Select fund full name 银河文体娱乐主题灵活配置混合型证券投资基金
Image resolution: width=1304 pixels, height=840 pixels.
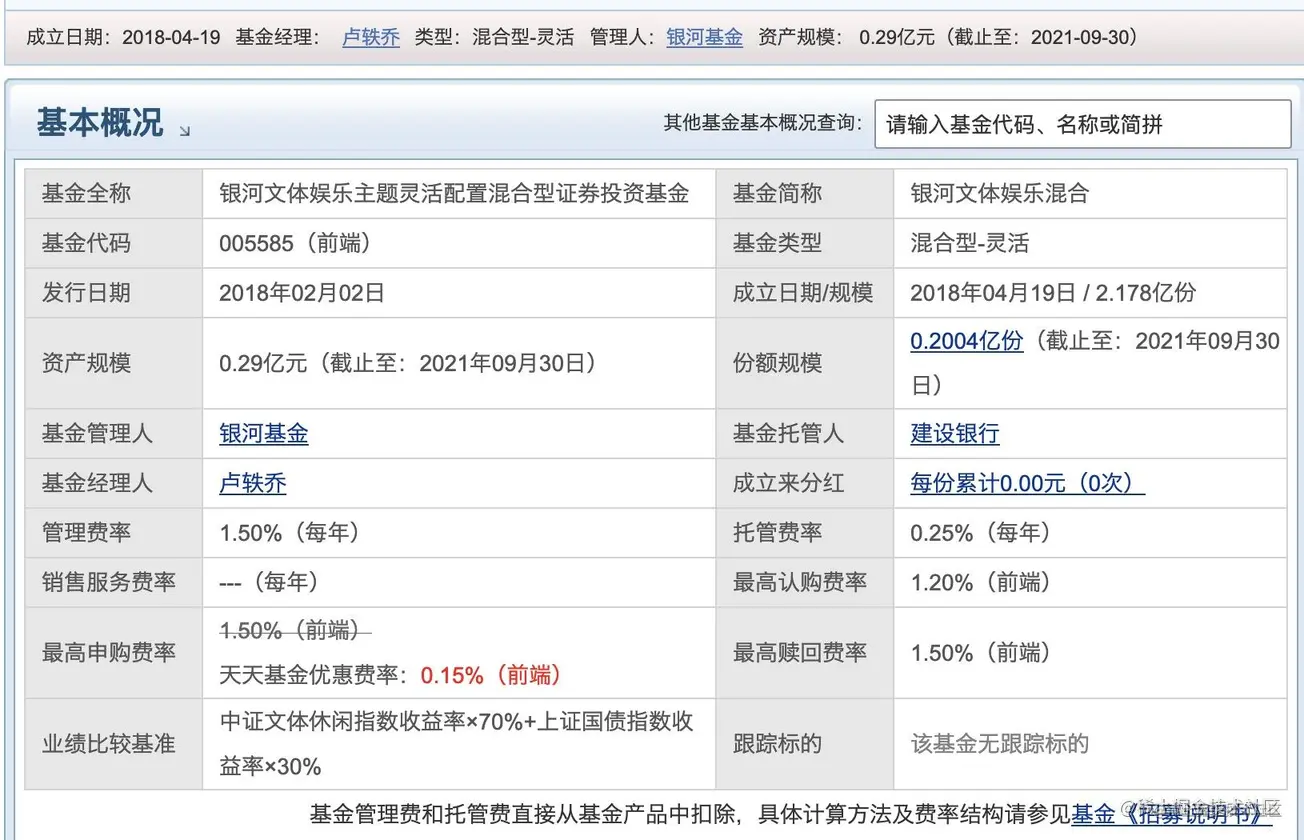pos(454,193)
